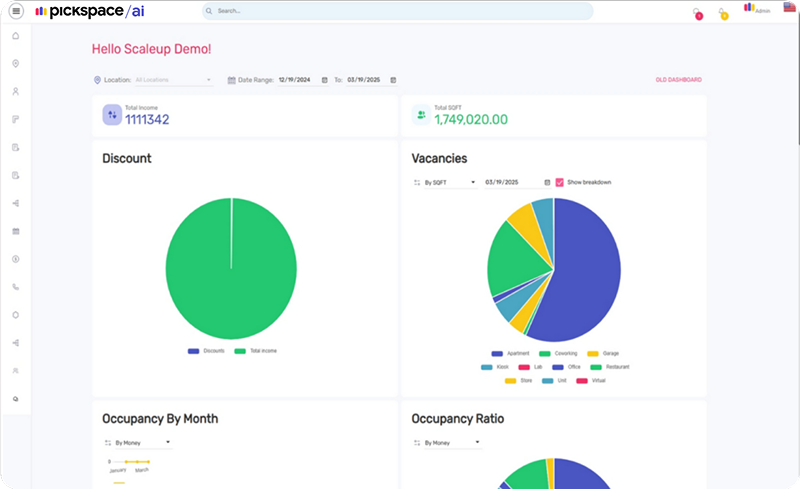This screenshot has height=489, width=800.
Task: Click the Hello Scaleup Demo! heading
Action: point(152,49)
